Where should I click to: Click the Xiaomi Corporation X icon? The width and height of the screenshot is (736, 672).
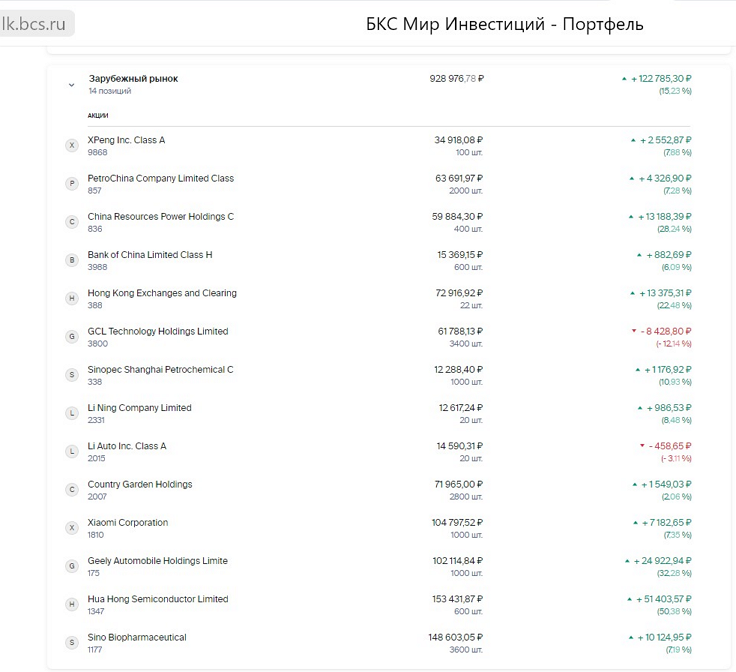click(71, 528)
